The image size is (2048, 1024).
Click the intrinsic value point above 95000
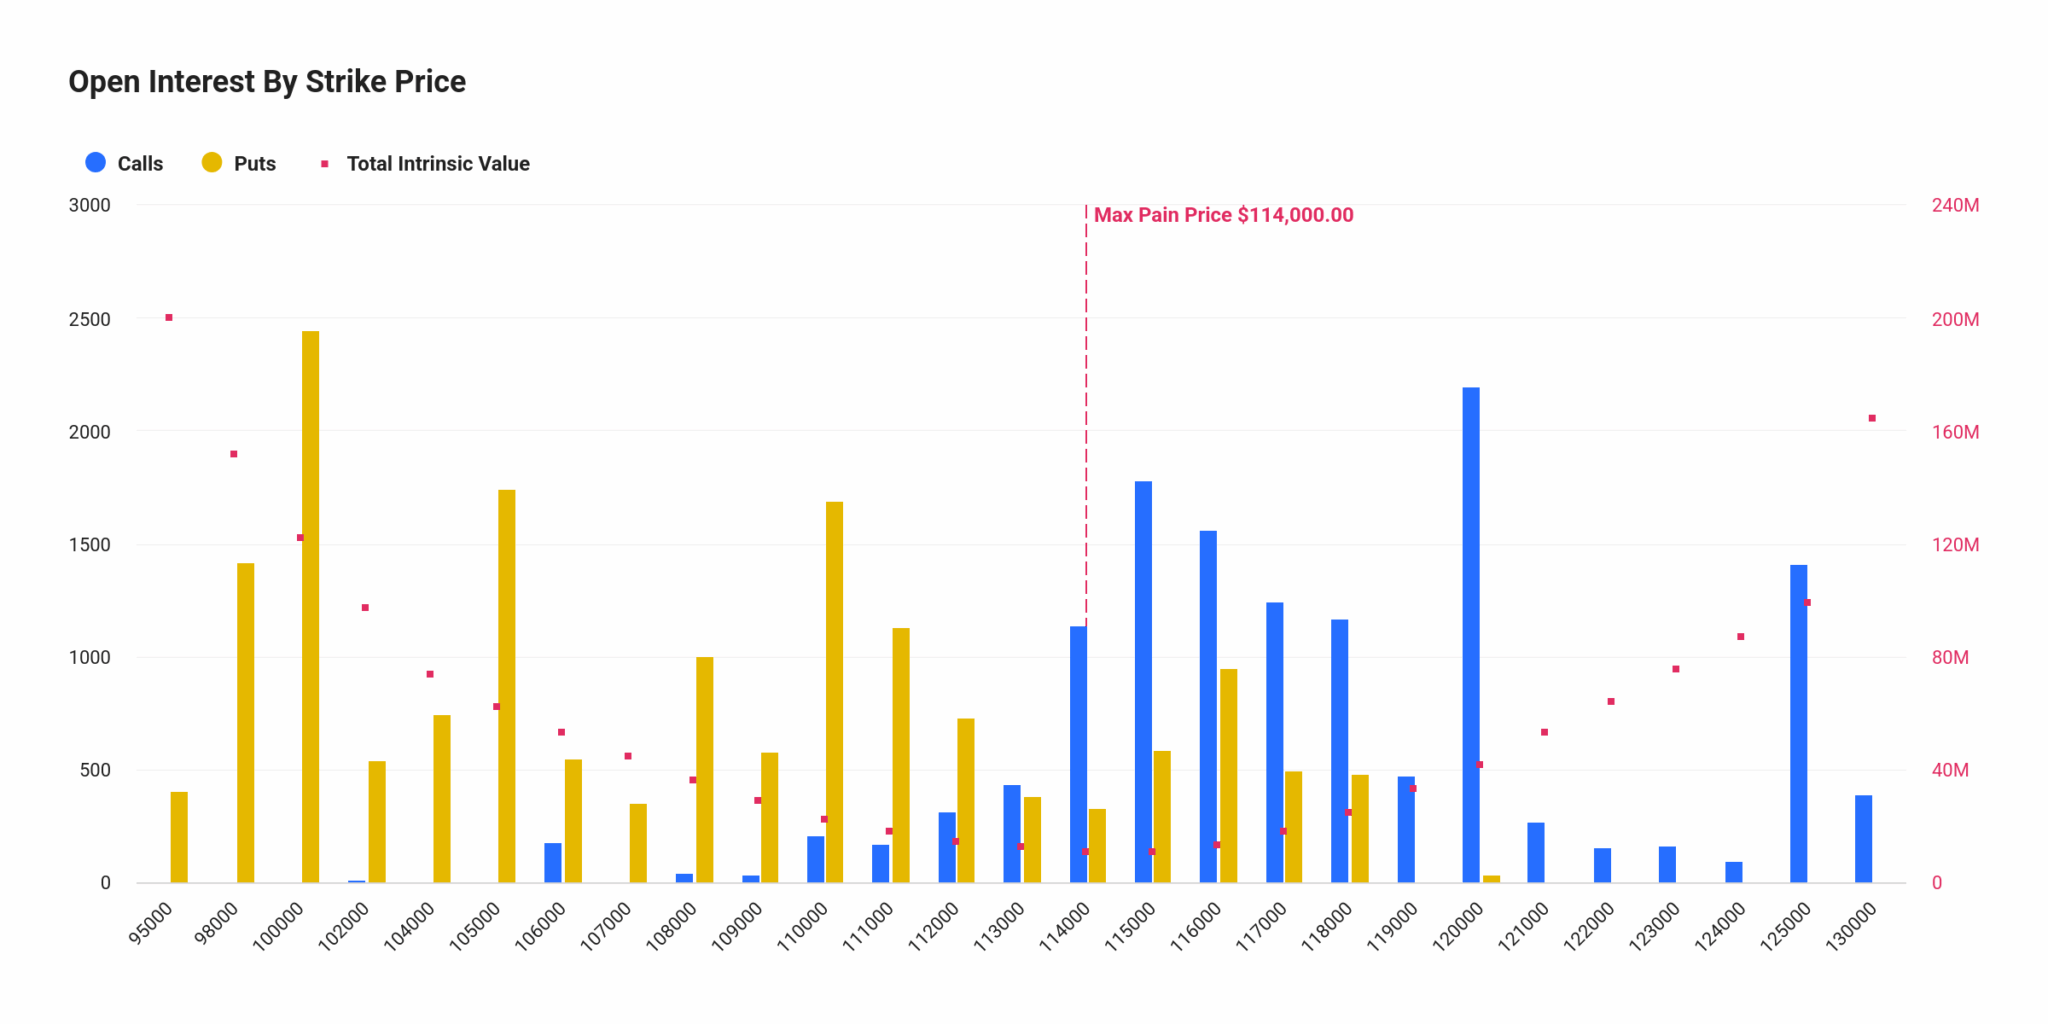click(x=169, y=317)
